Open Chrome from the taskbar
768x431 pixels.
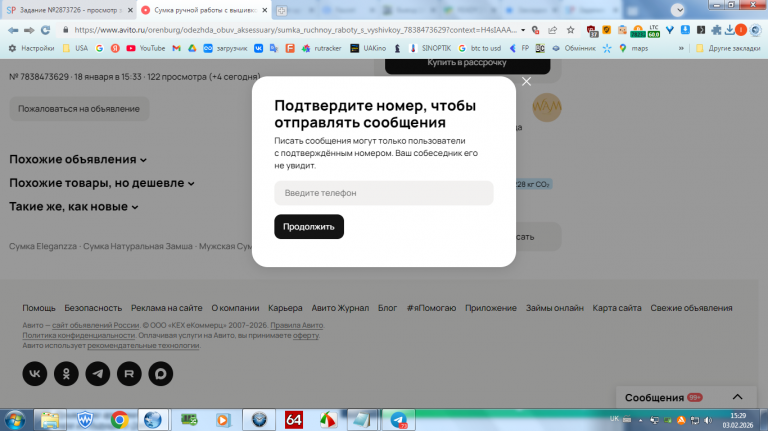click(119, 420)
